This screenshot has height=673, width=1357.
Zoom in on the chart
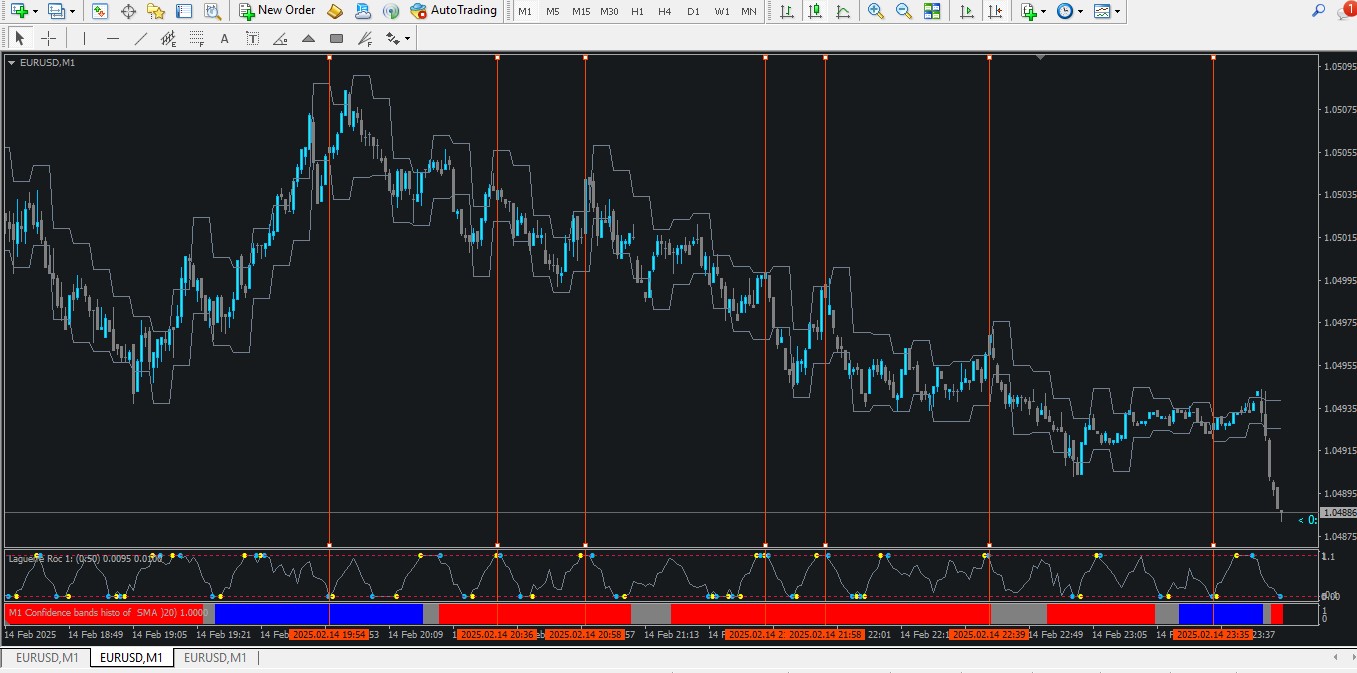click(876, 11)
